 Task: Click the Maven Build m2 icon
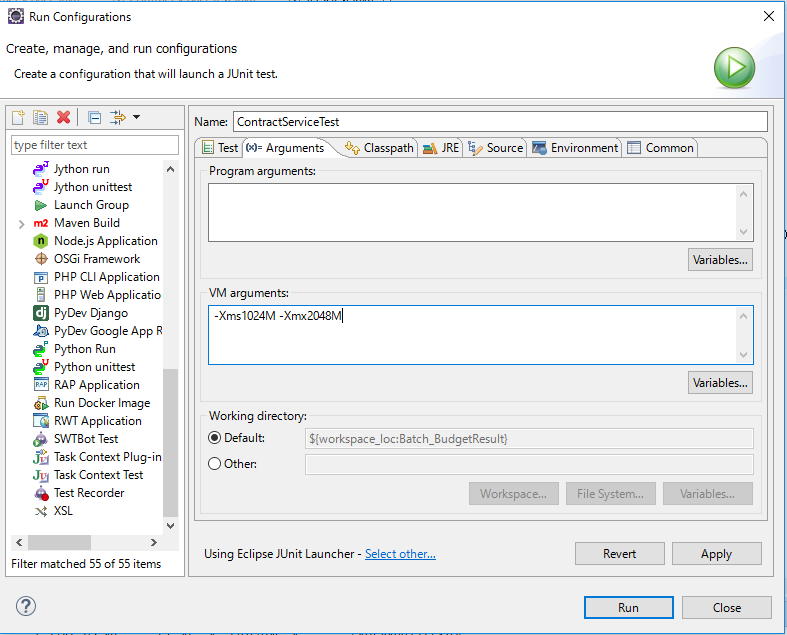pyautogui.click(x=41, y=223)
